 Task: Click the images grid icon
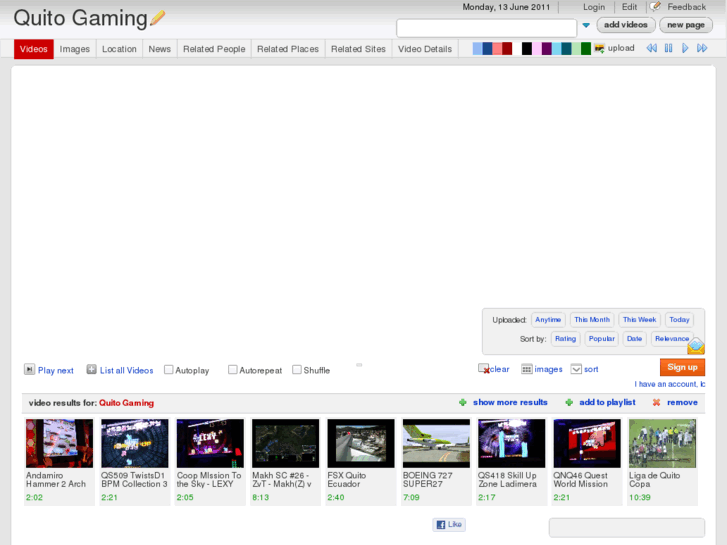point(527,369)
